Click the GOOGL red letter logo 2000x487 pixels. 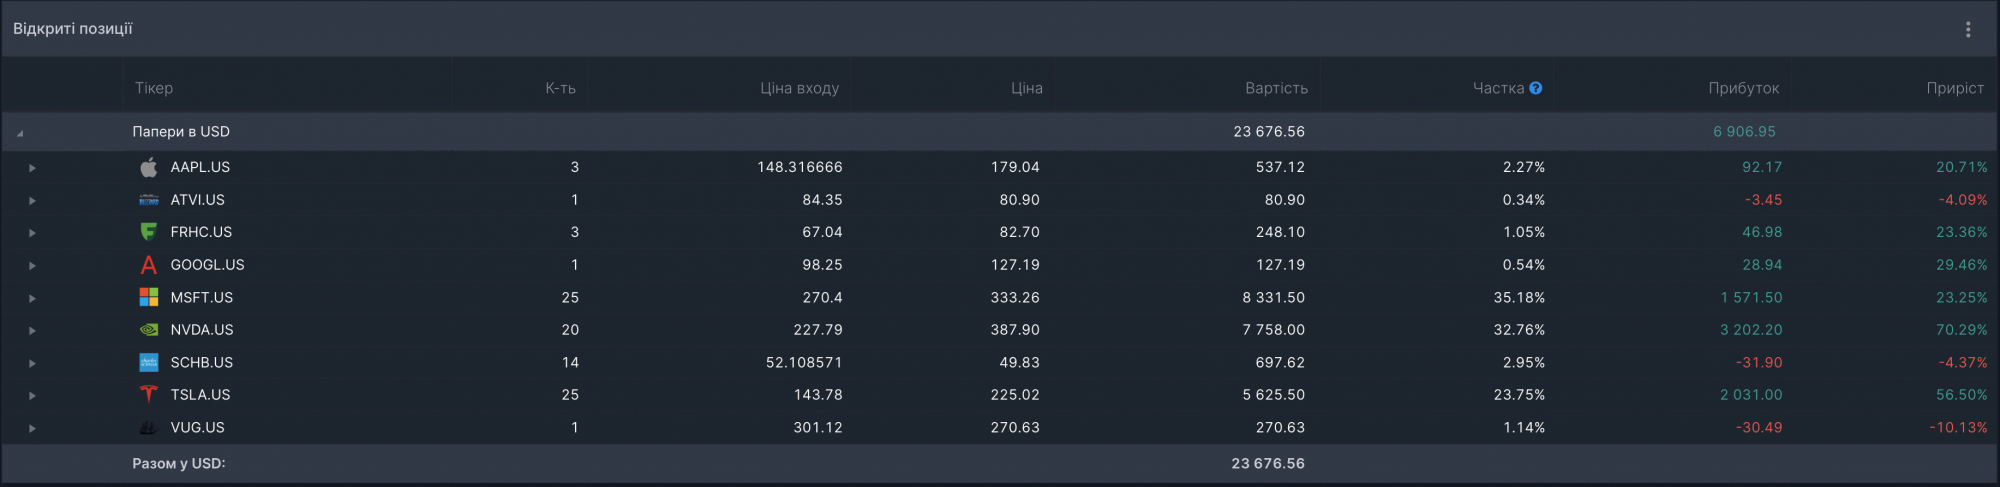(x=149, y=265)
